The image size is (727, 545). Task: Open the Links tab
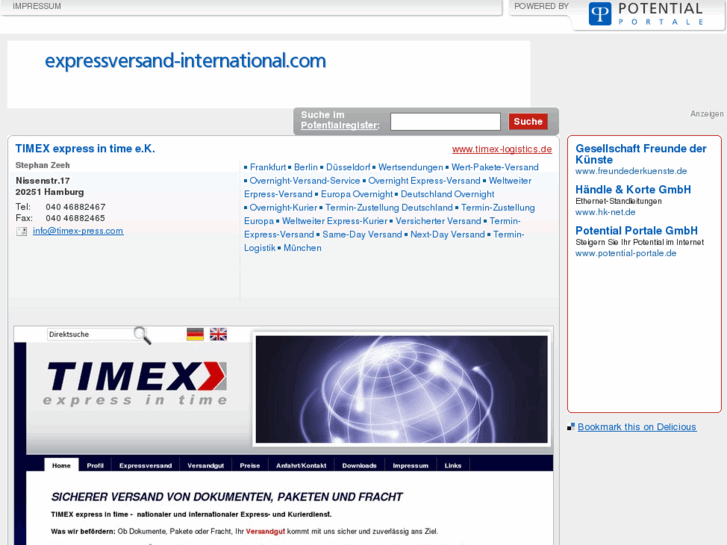[x=453, y=466]
